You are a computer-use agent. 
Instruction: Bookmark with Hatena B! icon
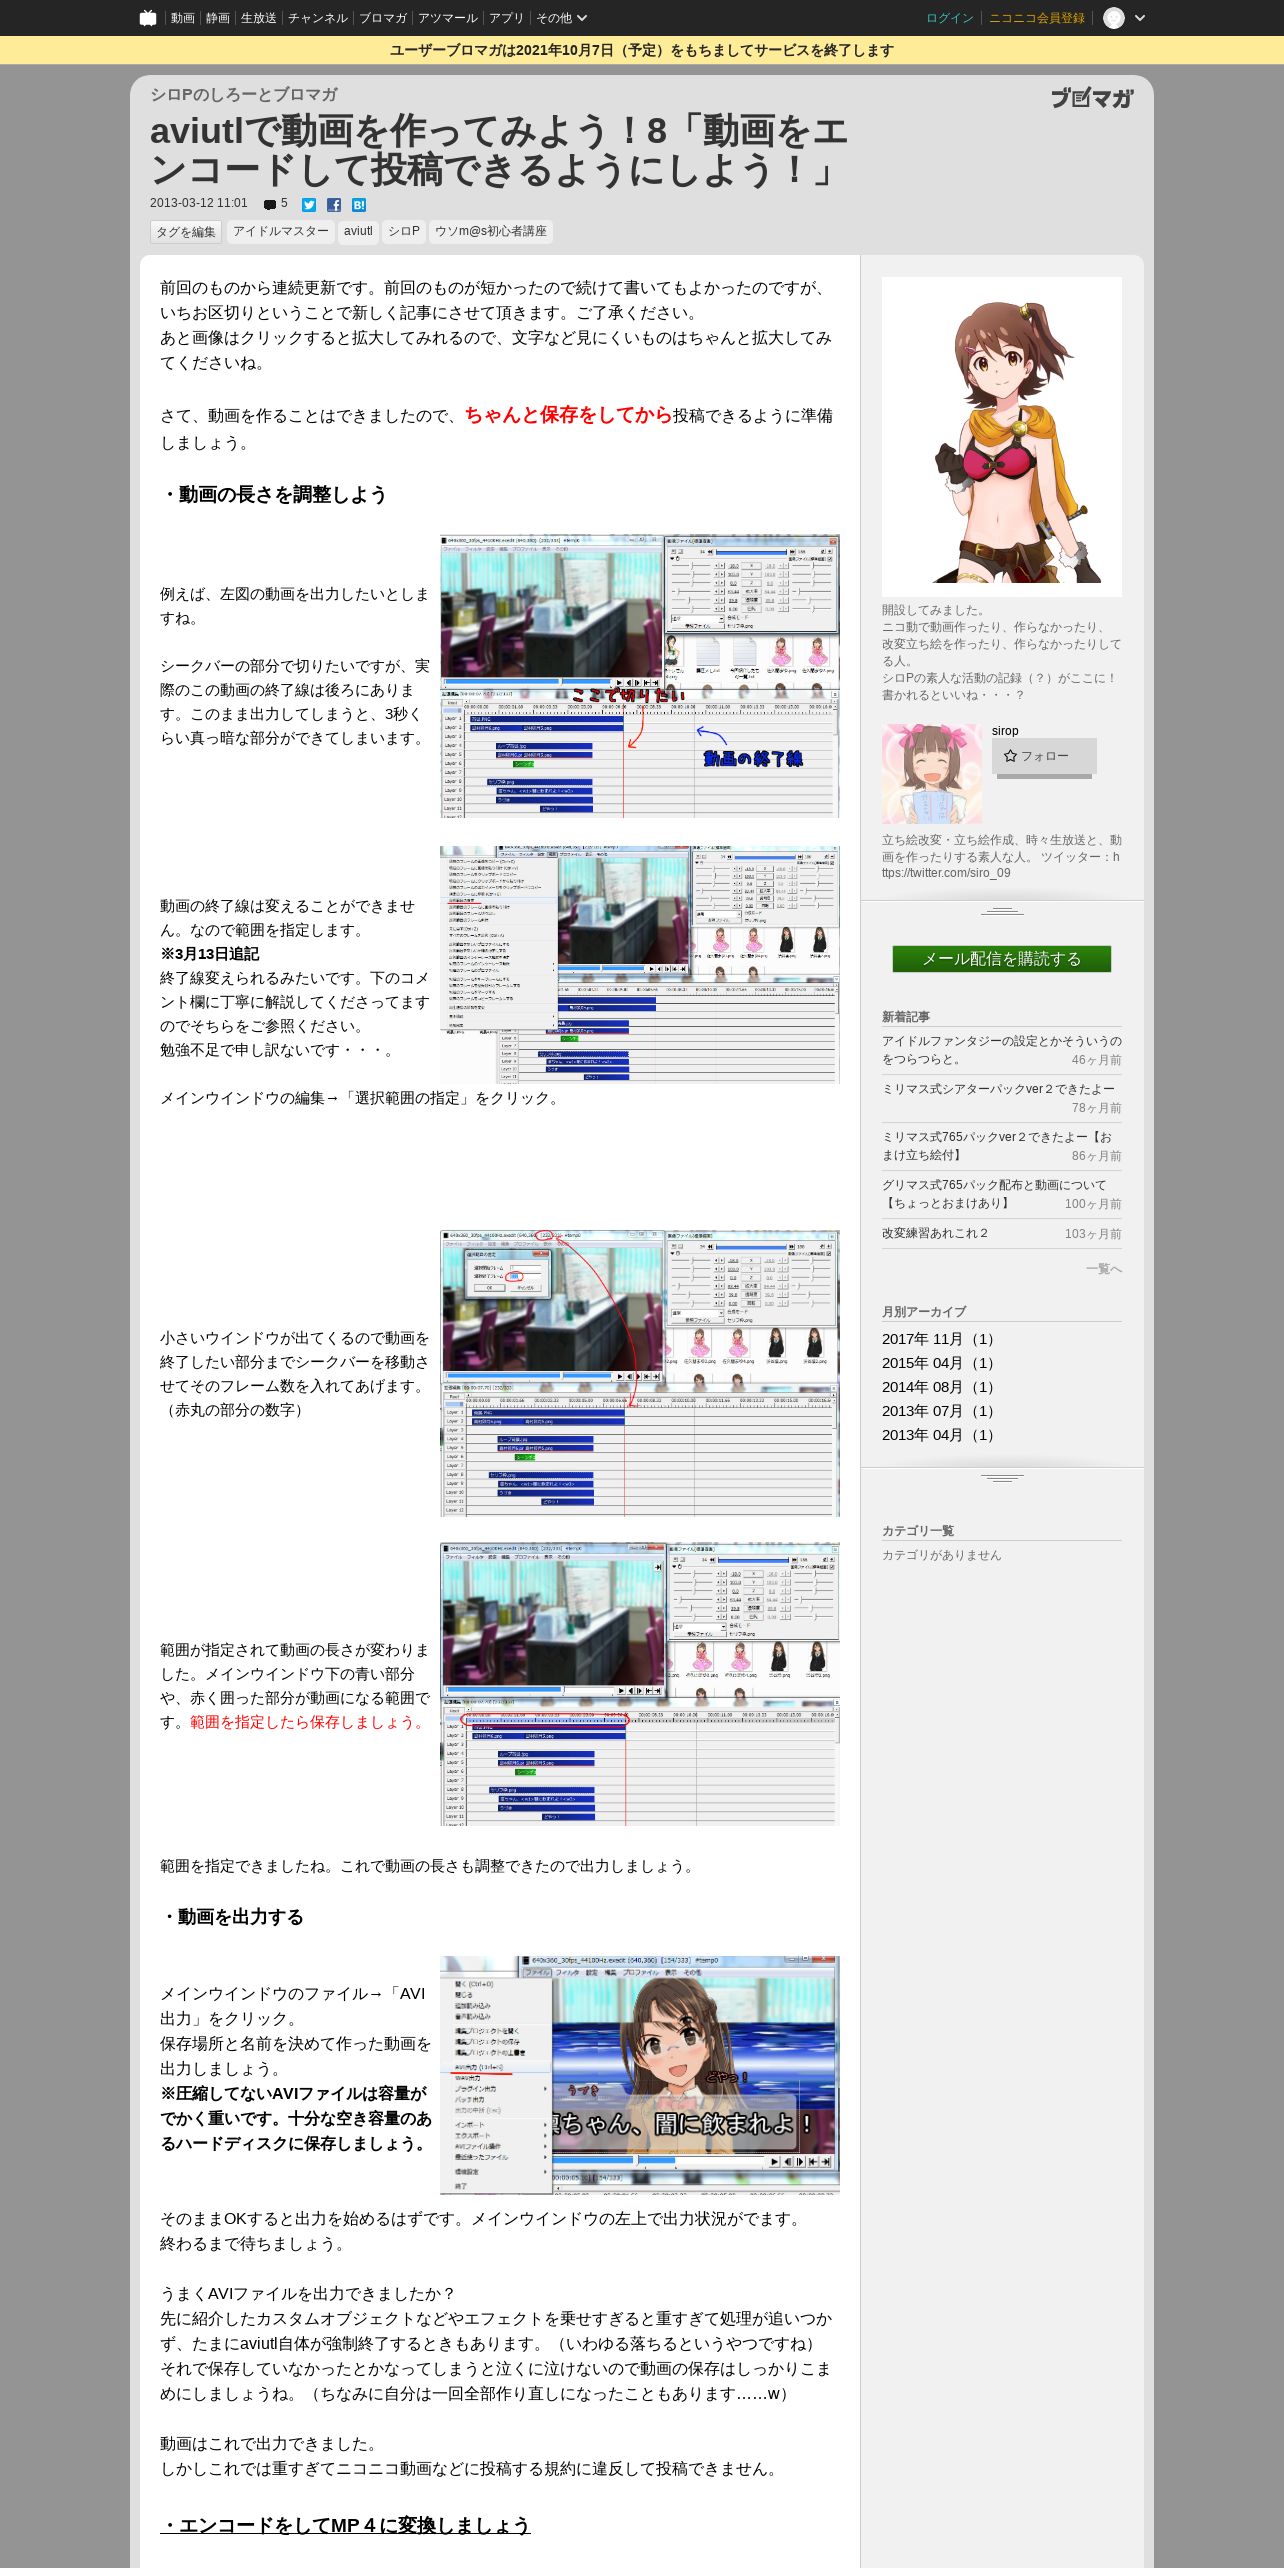point(359,205)
